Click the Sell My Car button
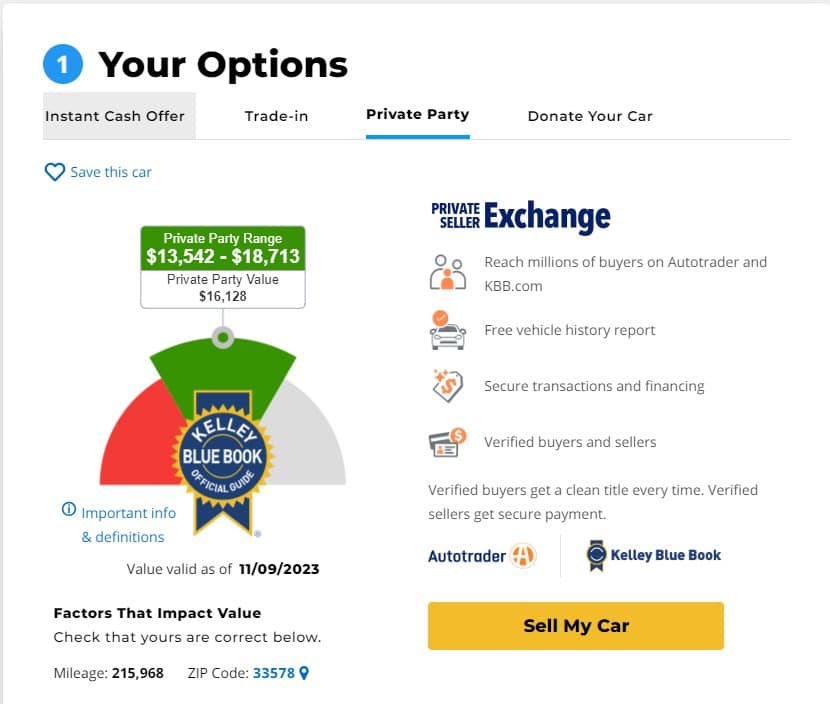The height and width of the screenshot is (704, 830). click(576, 626)
